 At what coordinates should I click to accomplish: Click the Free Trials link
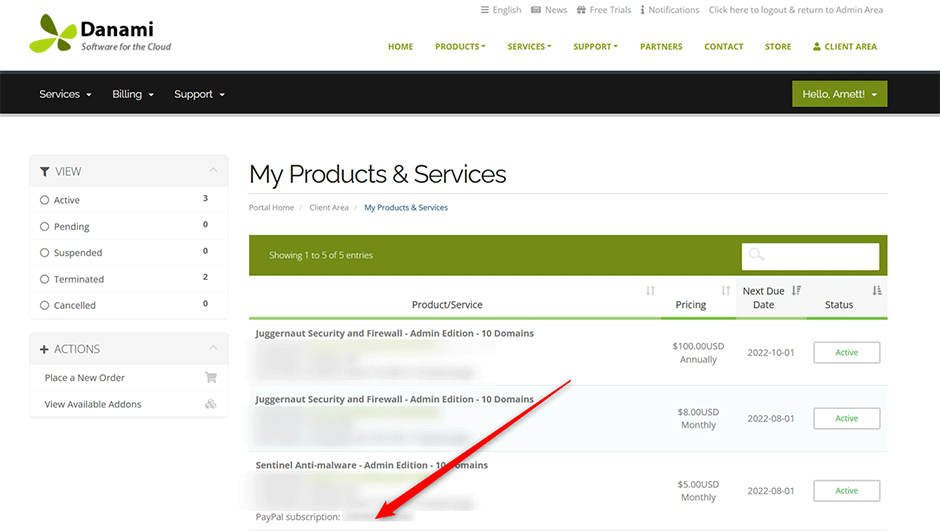click(610, 10)
